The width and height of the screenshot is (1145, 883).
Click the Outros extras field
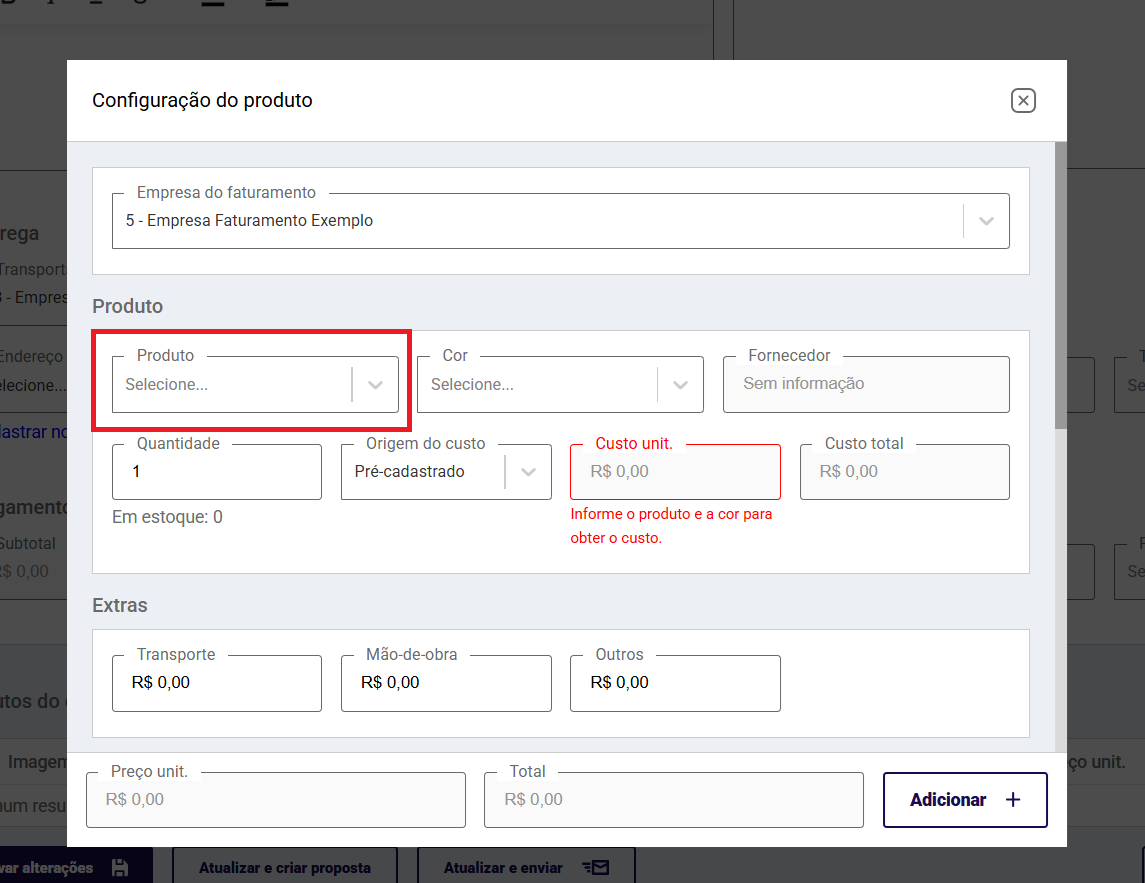tap(675, 683)
